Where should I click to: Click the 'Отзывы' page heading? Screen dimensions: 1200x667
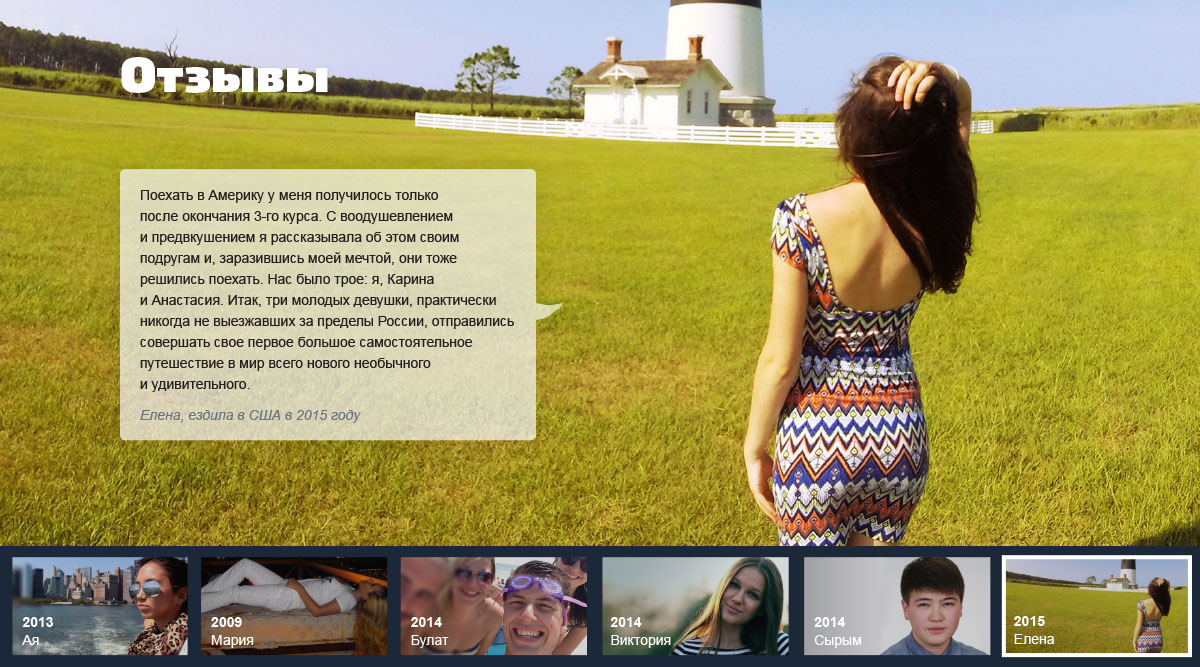tap(224, 77)
